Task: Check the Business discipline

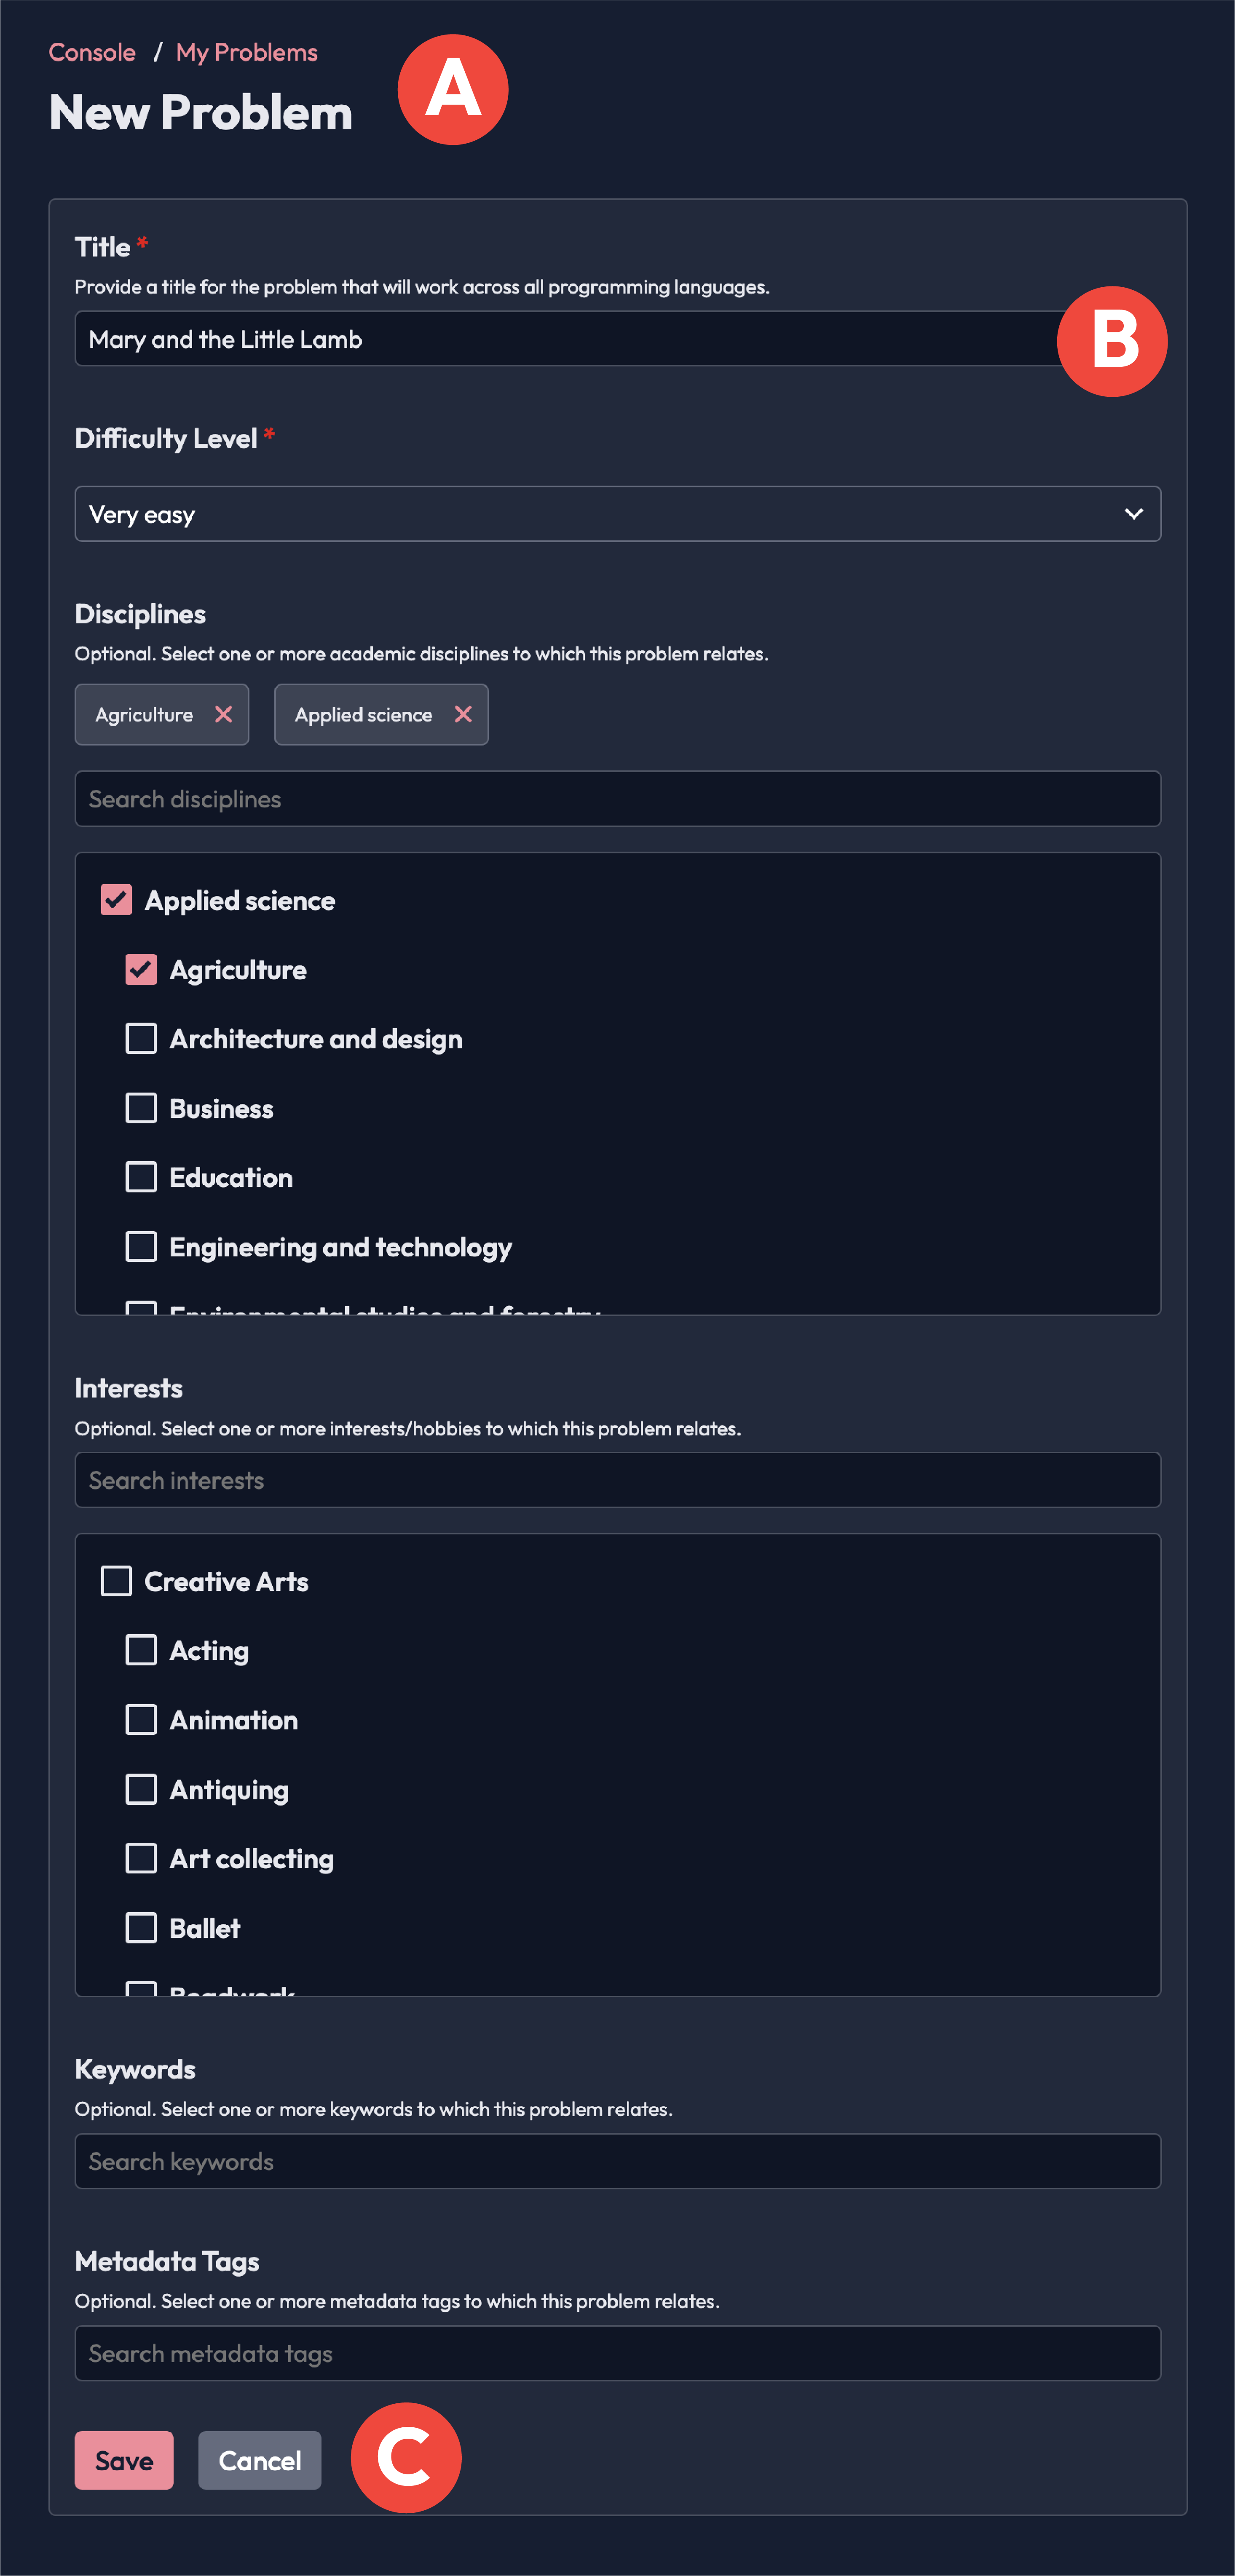Action: [141, 1108]
